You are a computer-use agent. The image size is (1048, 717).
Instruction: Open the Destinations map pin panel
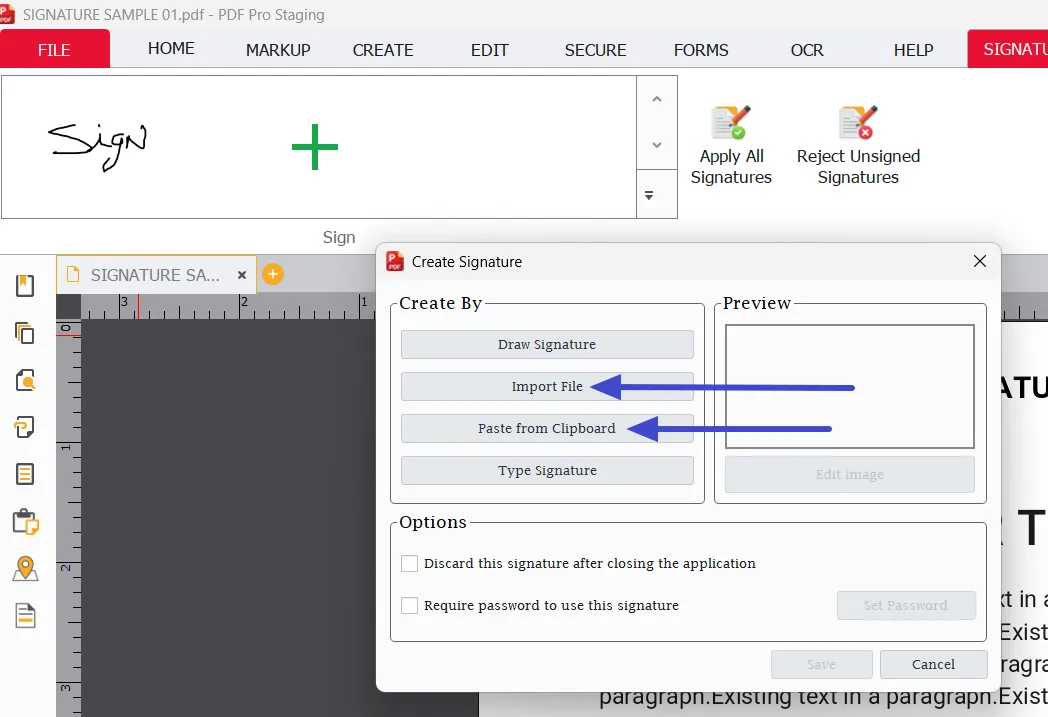pyautogui.click(x=25, y=569)
